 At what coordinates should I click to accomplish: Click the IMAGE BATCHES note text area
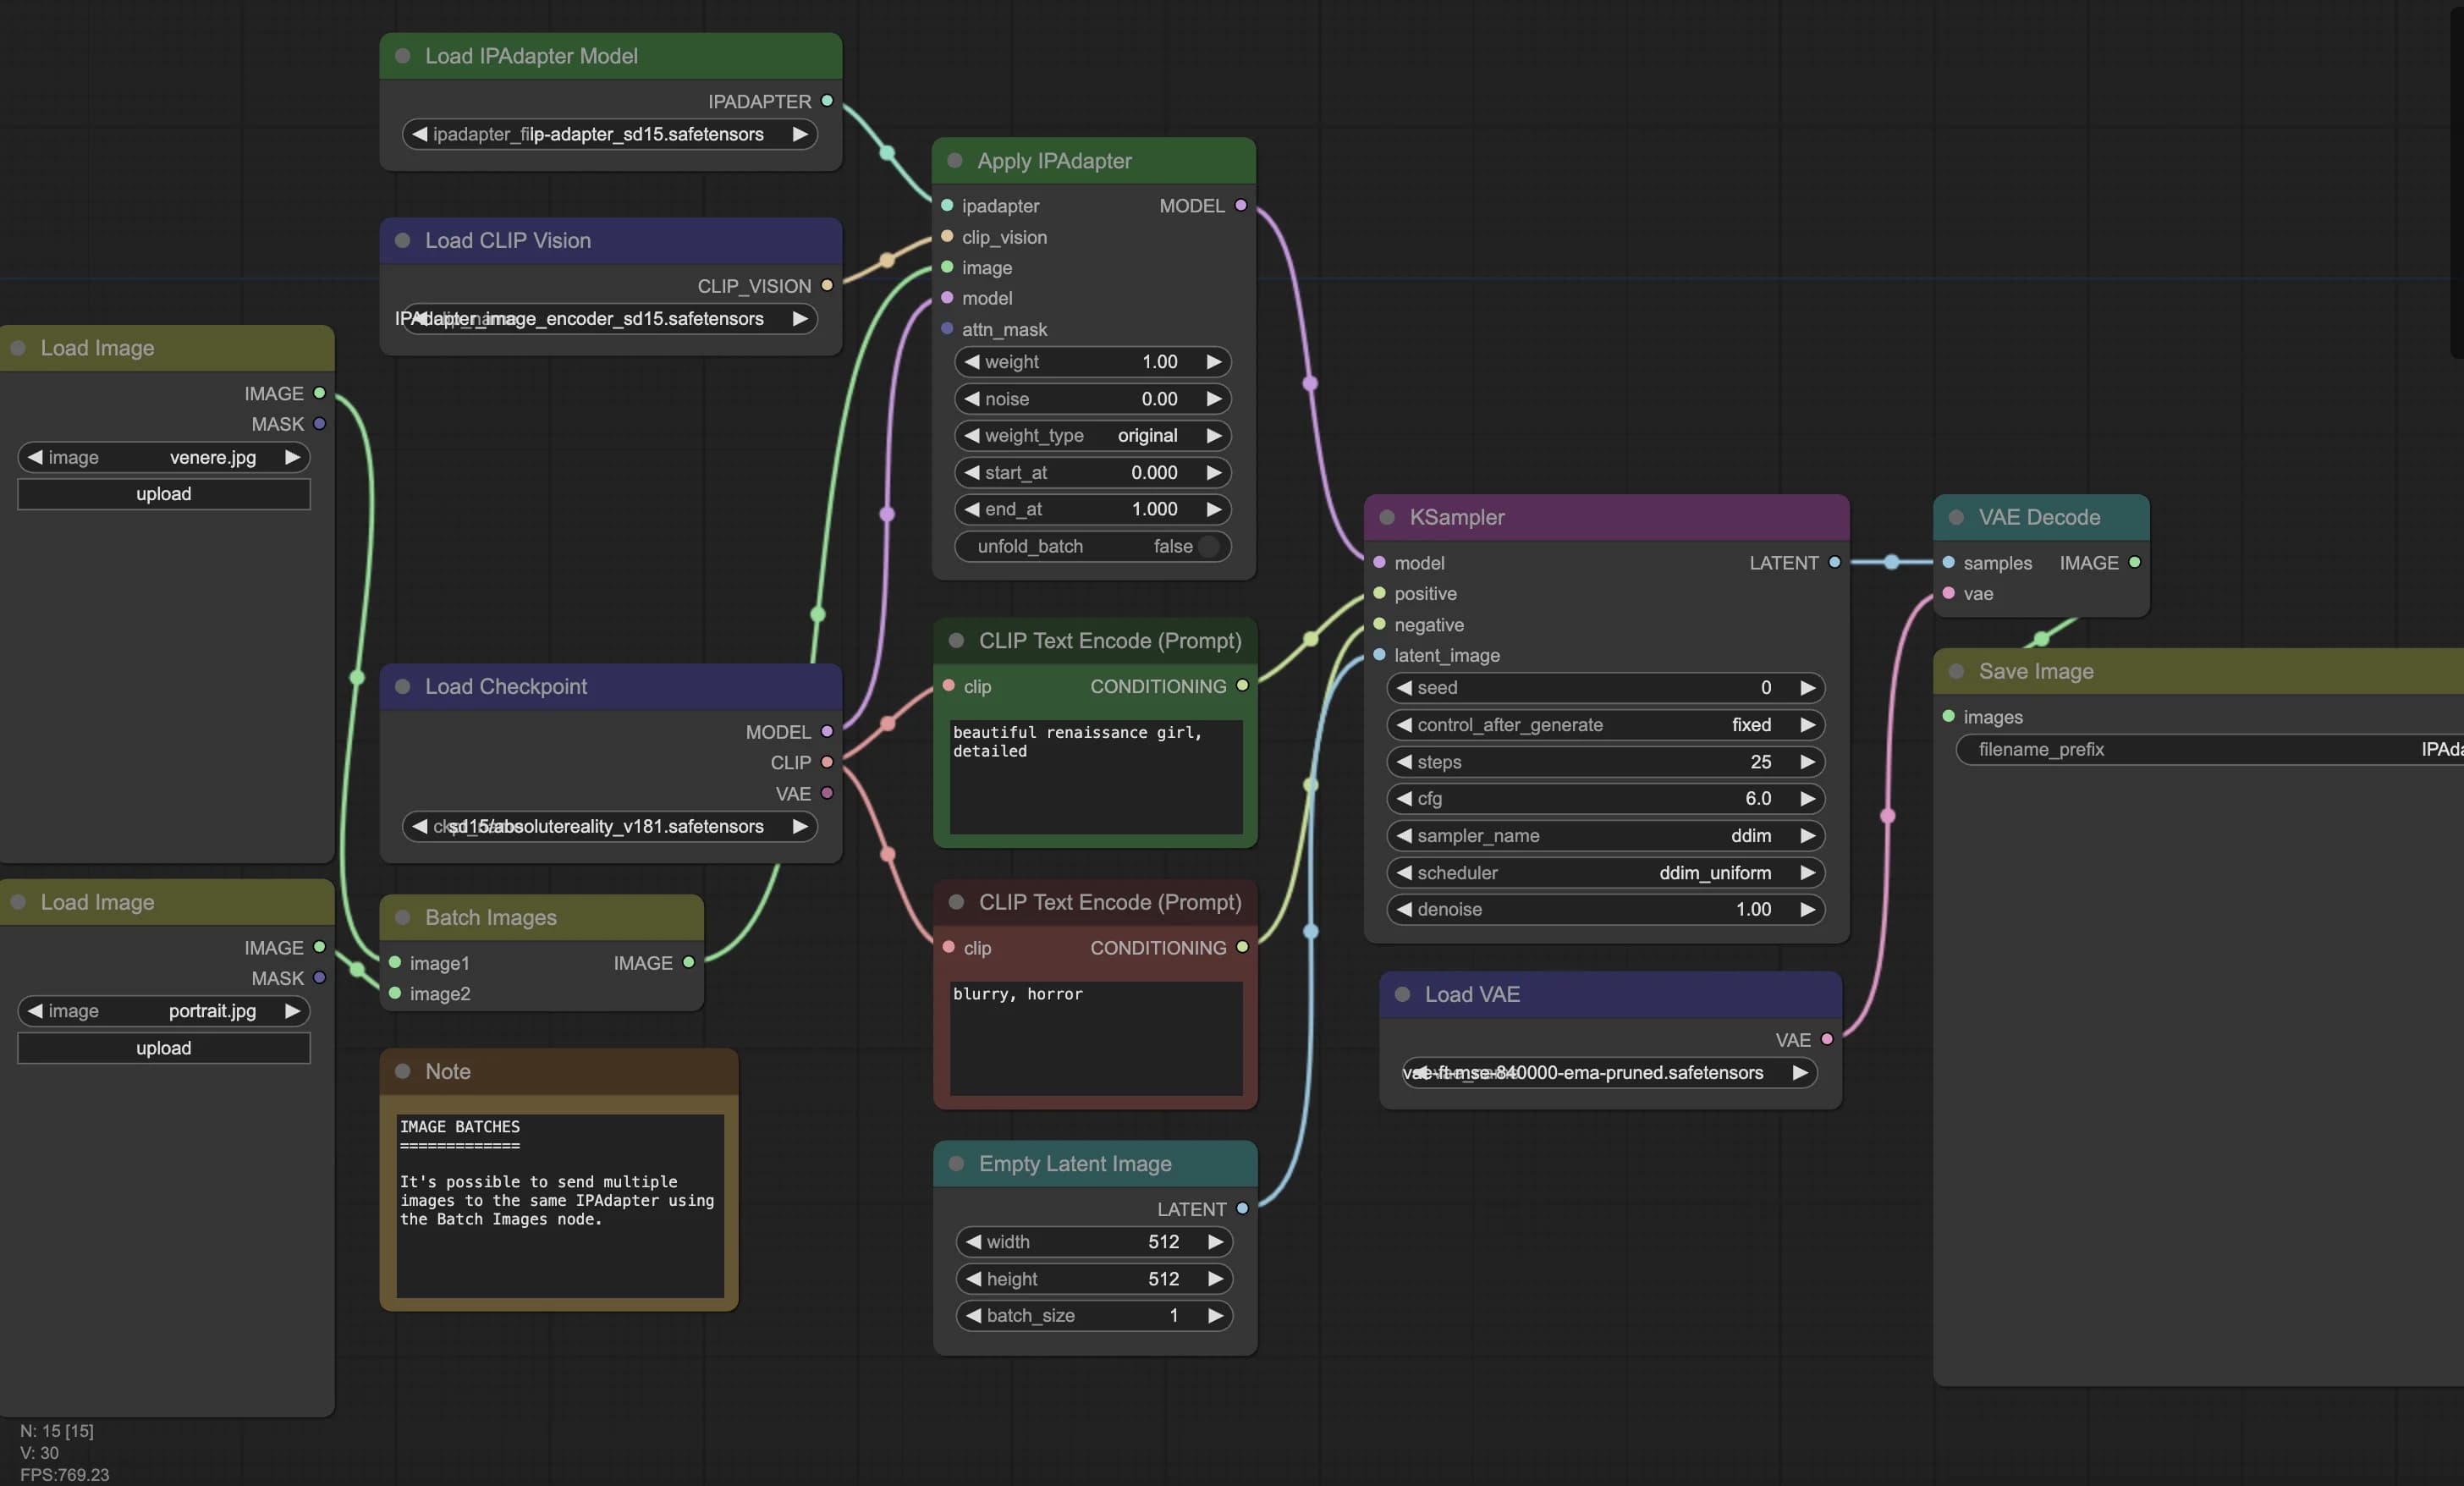click(560, 1206)
